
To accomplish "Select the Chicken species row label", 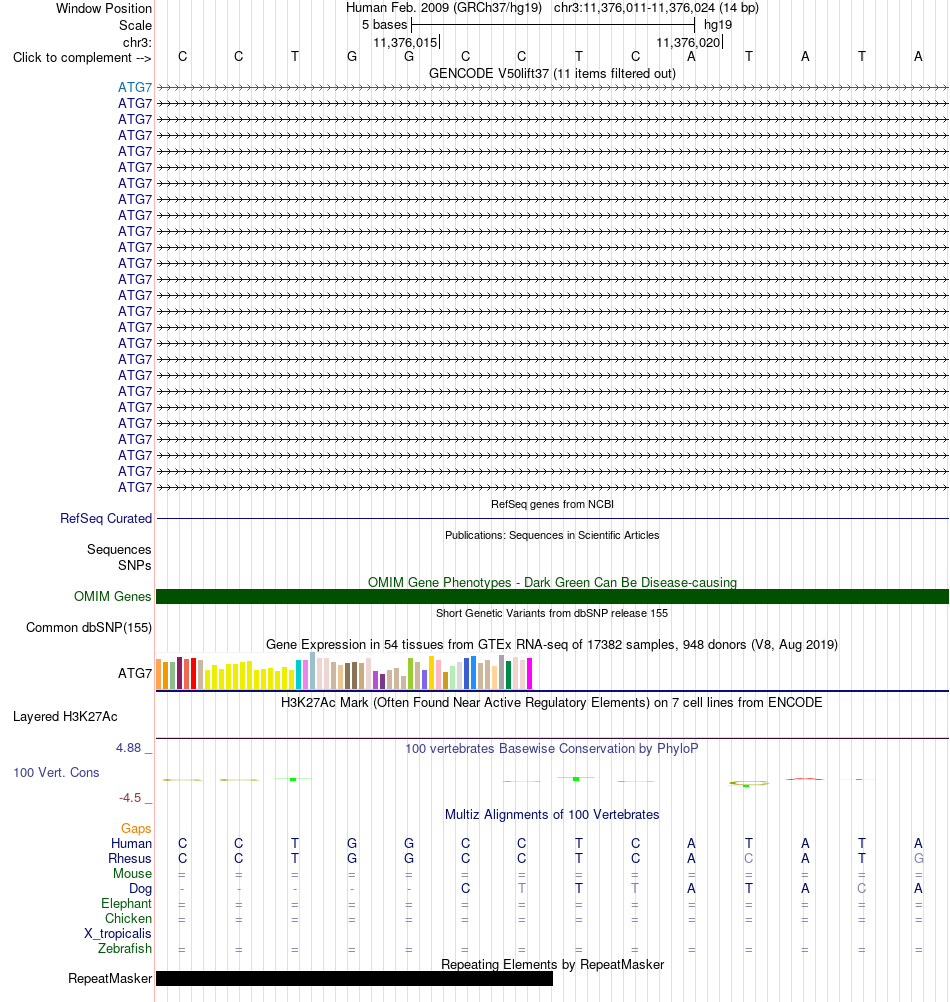I will (x=128, y=919).
